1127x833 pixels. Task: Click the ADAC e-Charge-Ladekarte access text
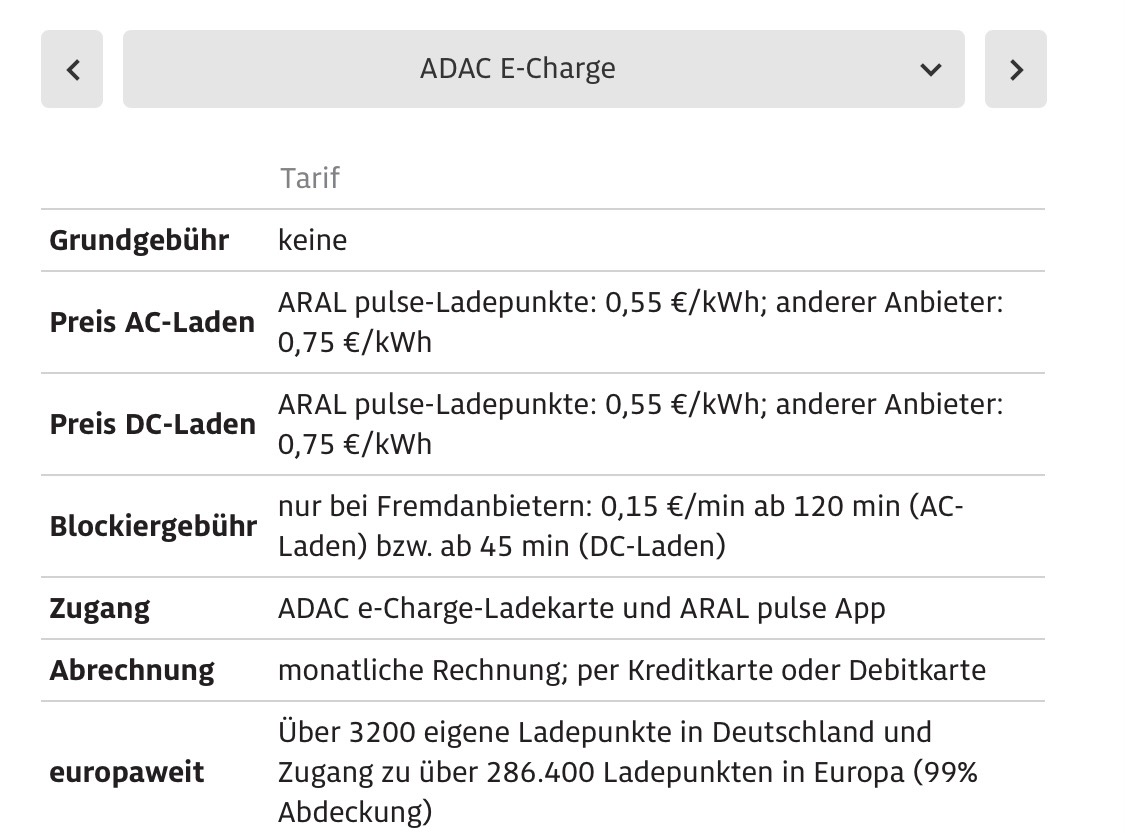coord(581,608)
